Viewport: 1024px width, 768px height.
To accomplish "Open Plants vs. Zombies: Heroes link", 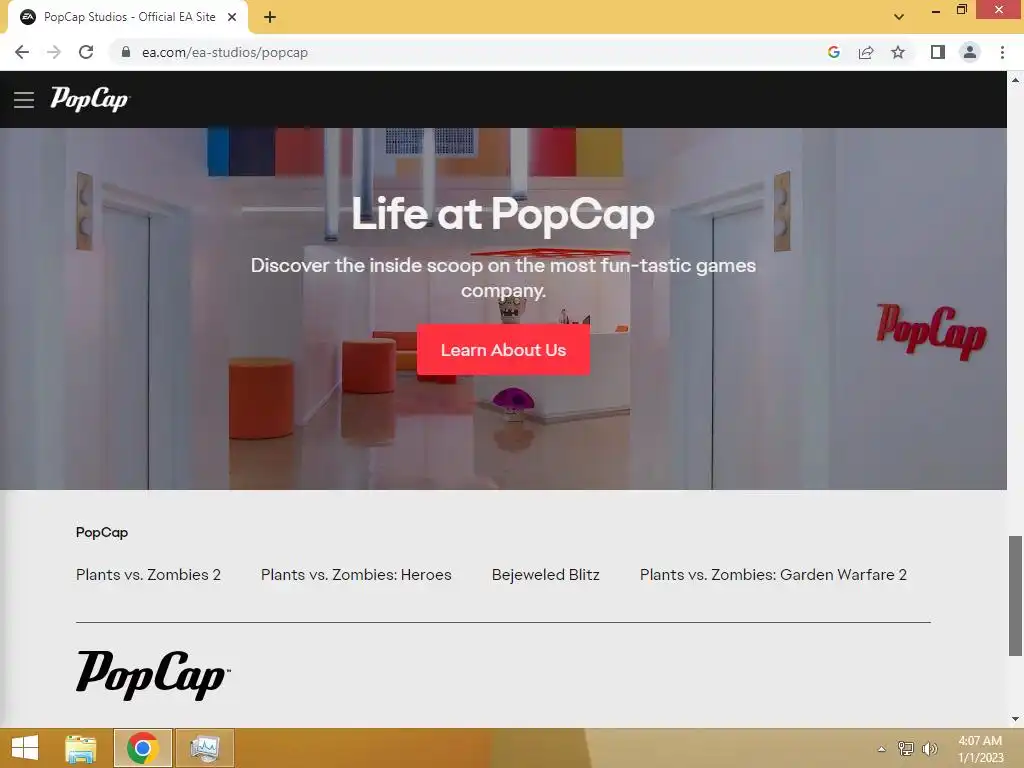I will click(356, 575).
